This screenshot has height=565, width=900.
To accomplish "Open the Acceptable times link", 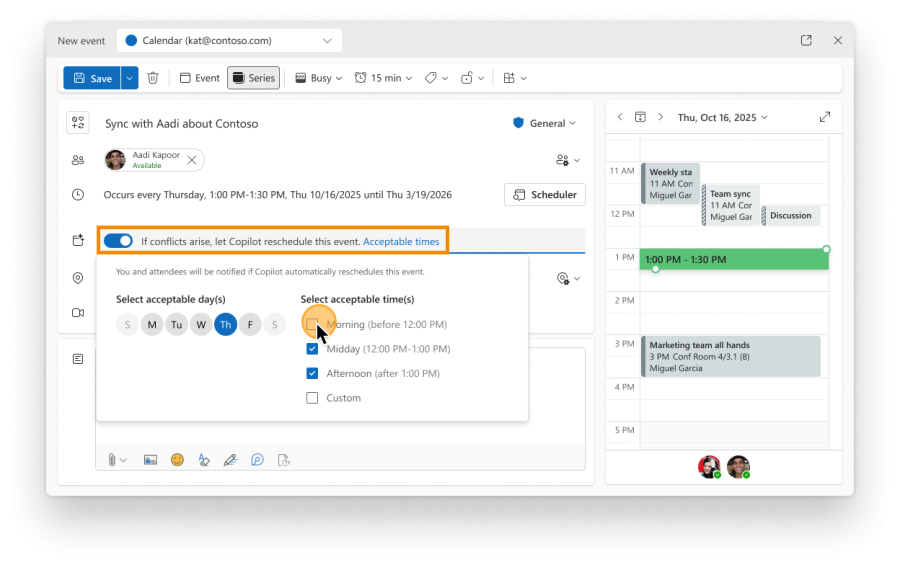I will click(401, 242).
